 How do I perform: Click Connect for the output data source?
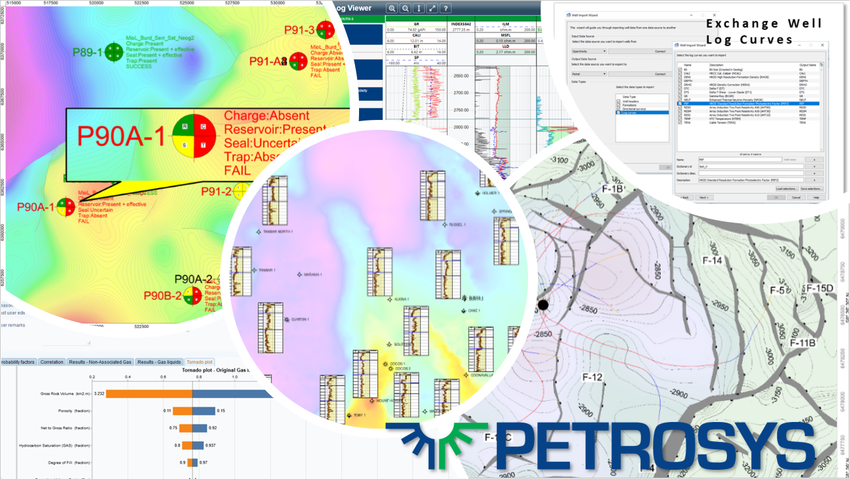pyautogui.click(x=640, y=74)
